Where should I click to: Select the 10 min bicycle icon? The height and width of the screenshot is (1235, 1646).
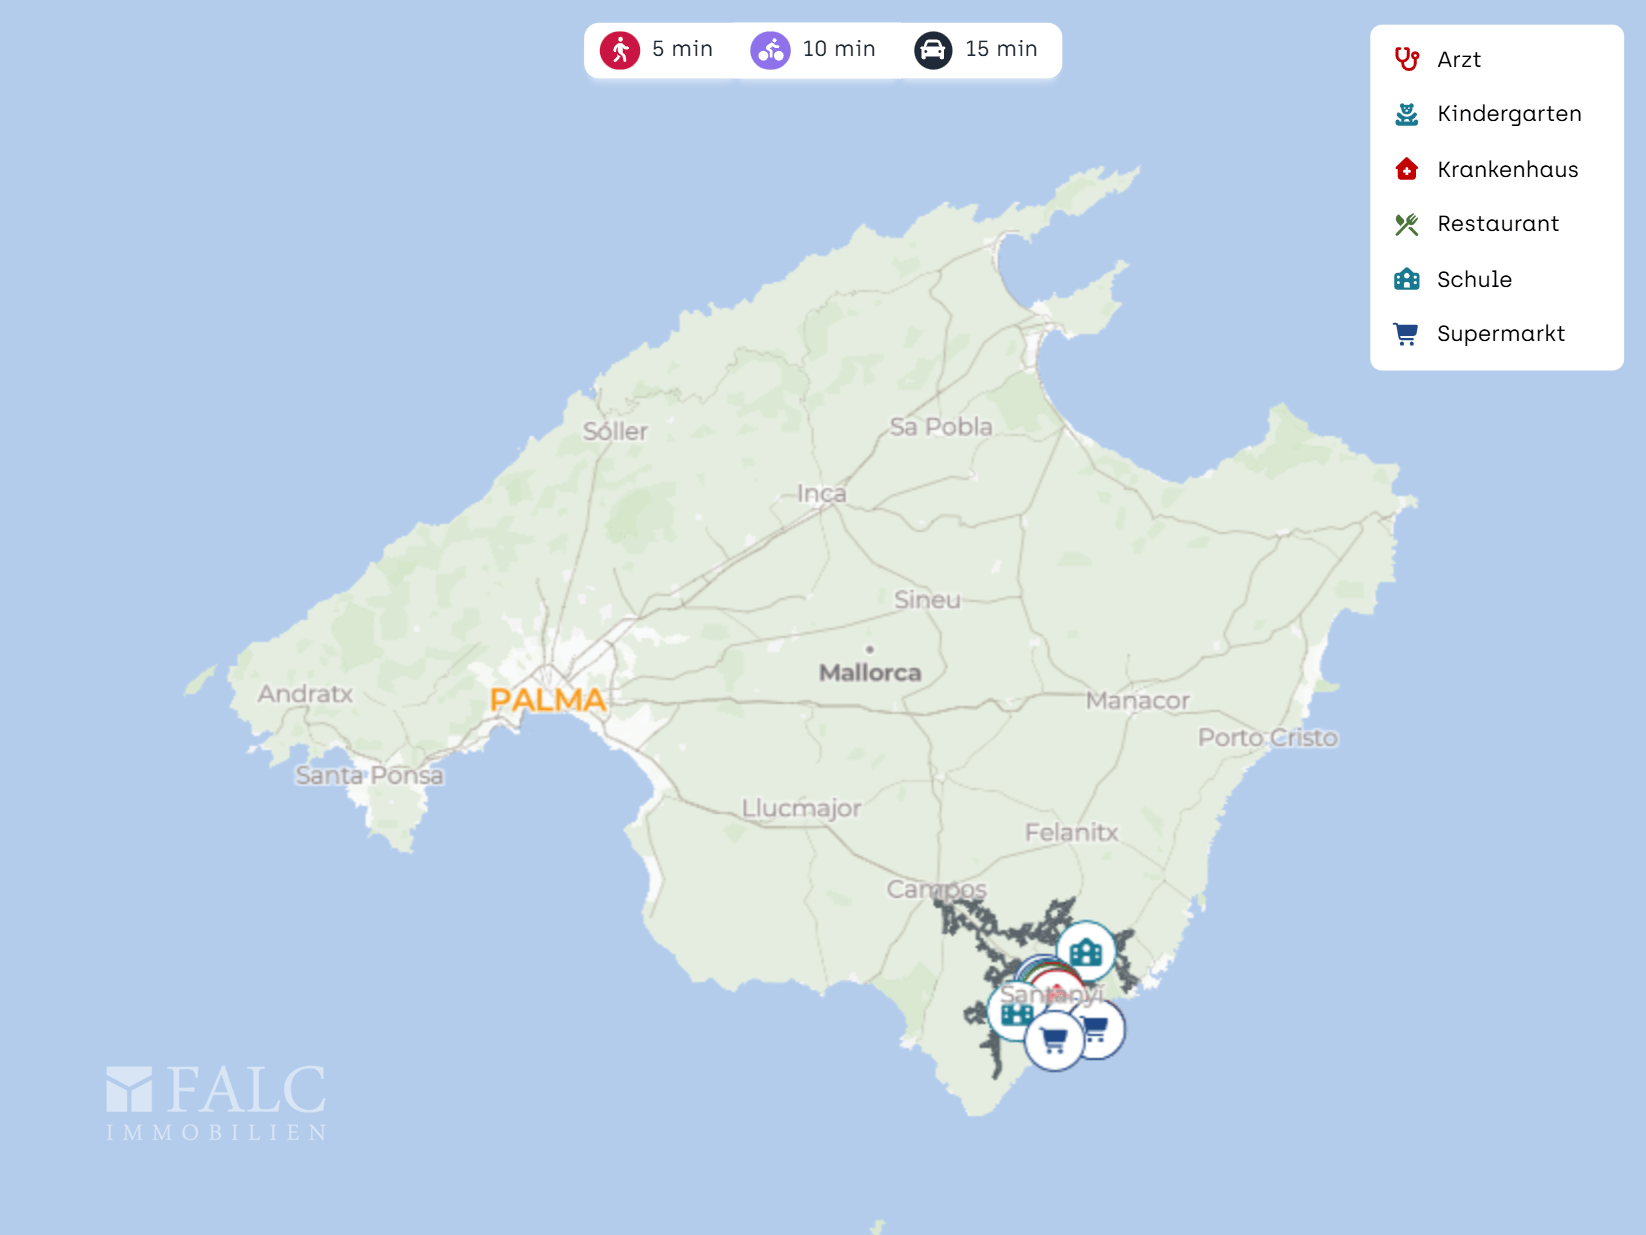click(x=770, y=50)
